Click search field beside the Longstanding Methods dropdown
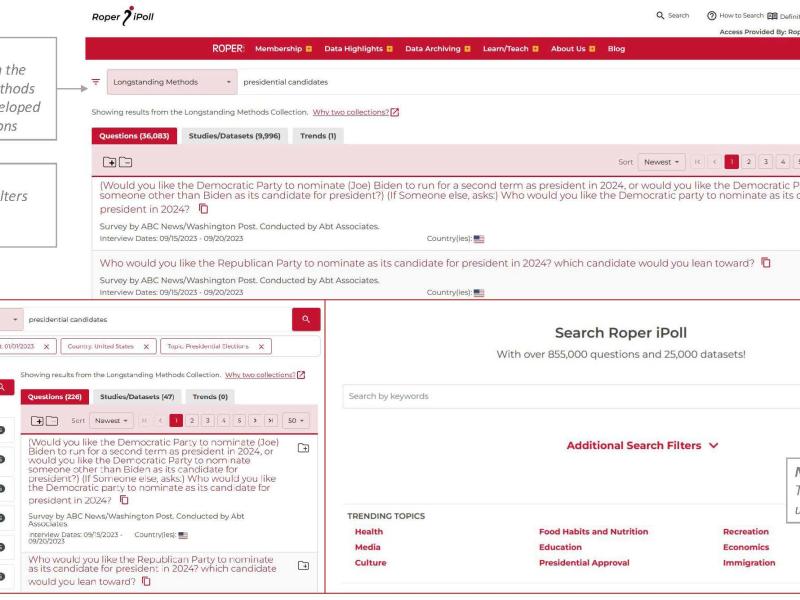 coord(518,82)
